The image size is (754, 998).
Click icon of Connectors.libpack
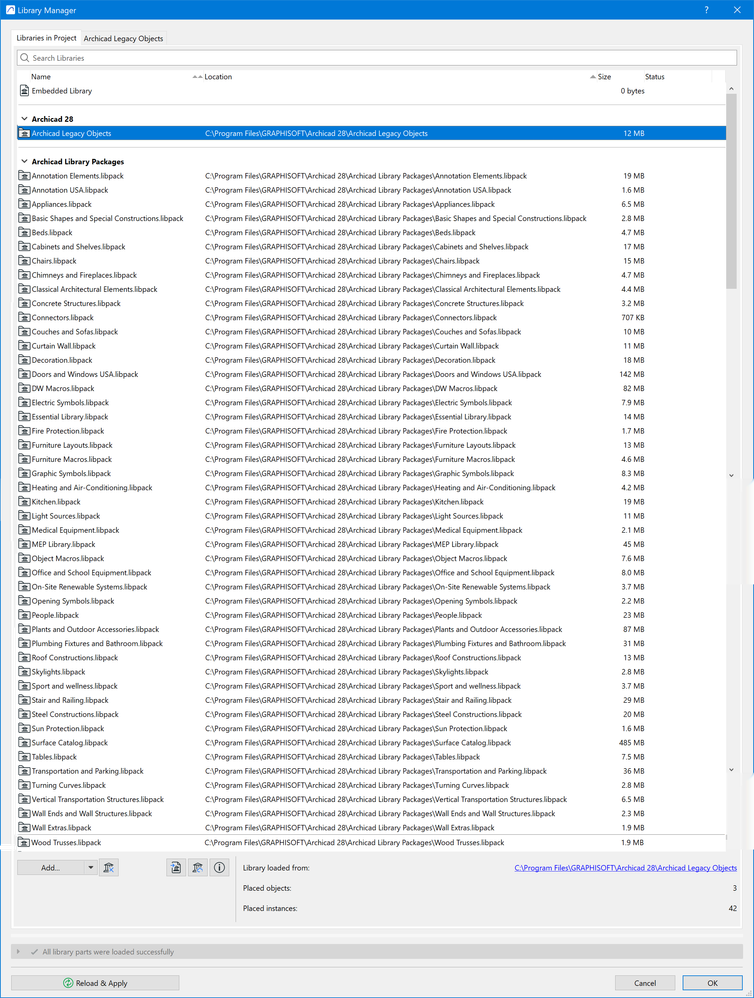pyautogui.click(x=25, y=318)
